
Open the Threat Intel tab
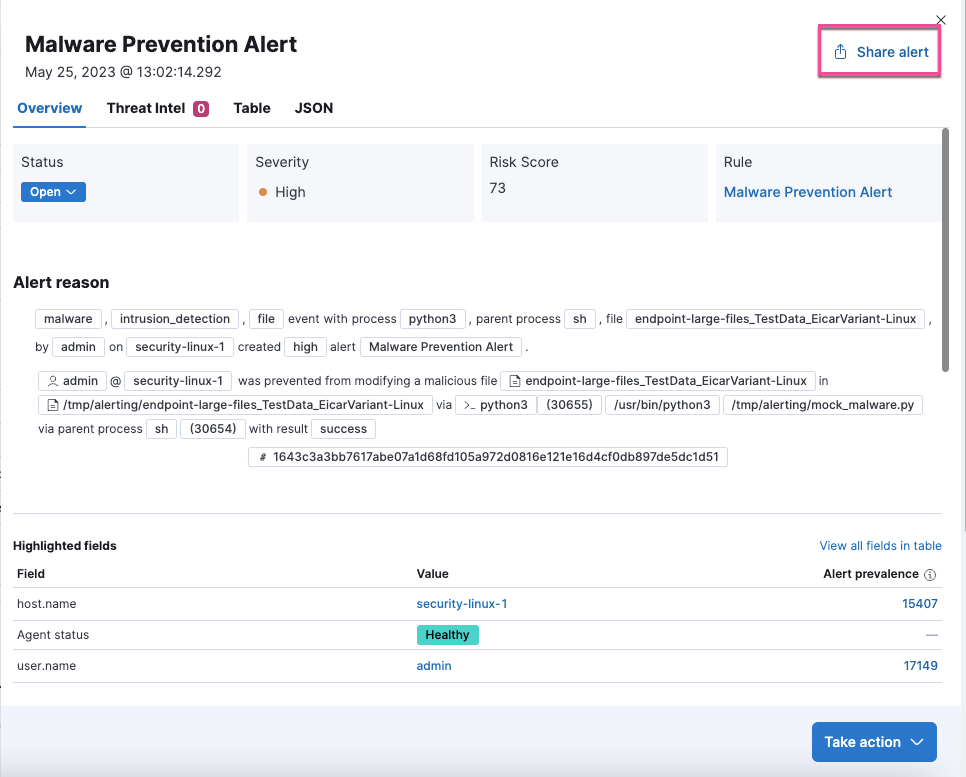146,108
